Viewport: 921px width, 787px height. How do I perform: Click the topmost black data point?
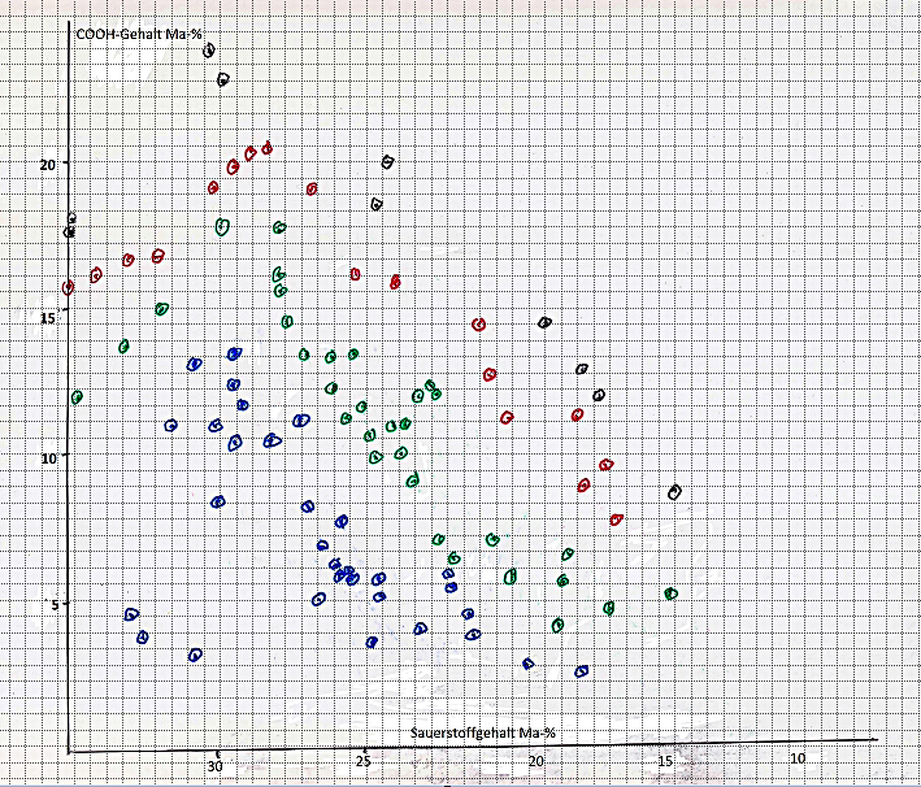209,49
